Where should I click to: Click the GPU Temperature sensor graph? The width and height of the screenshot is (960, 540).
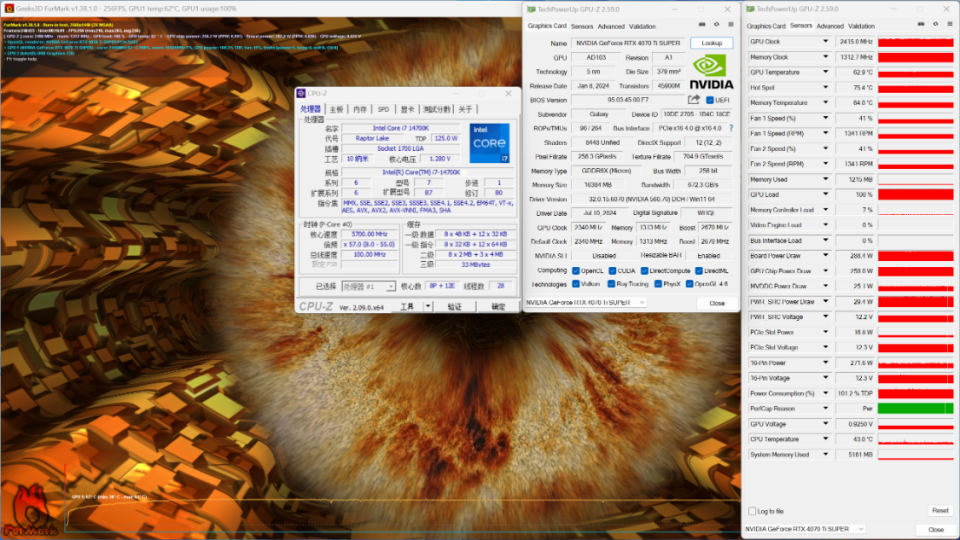tap(916, 72)
